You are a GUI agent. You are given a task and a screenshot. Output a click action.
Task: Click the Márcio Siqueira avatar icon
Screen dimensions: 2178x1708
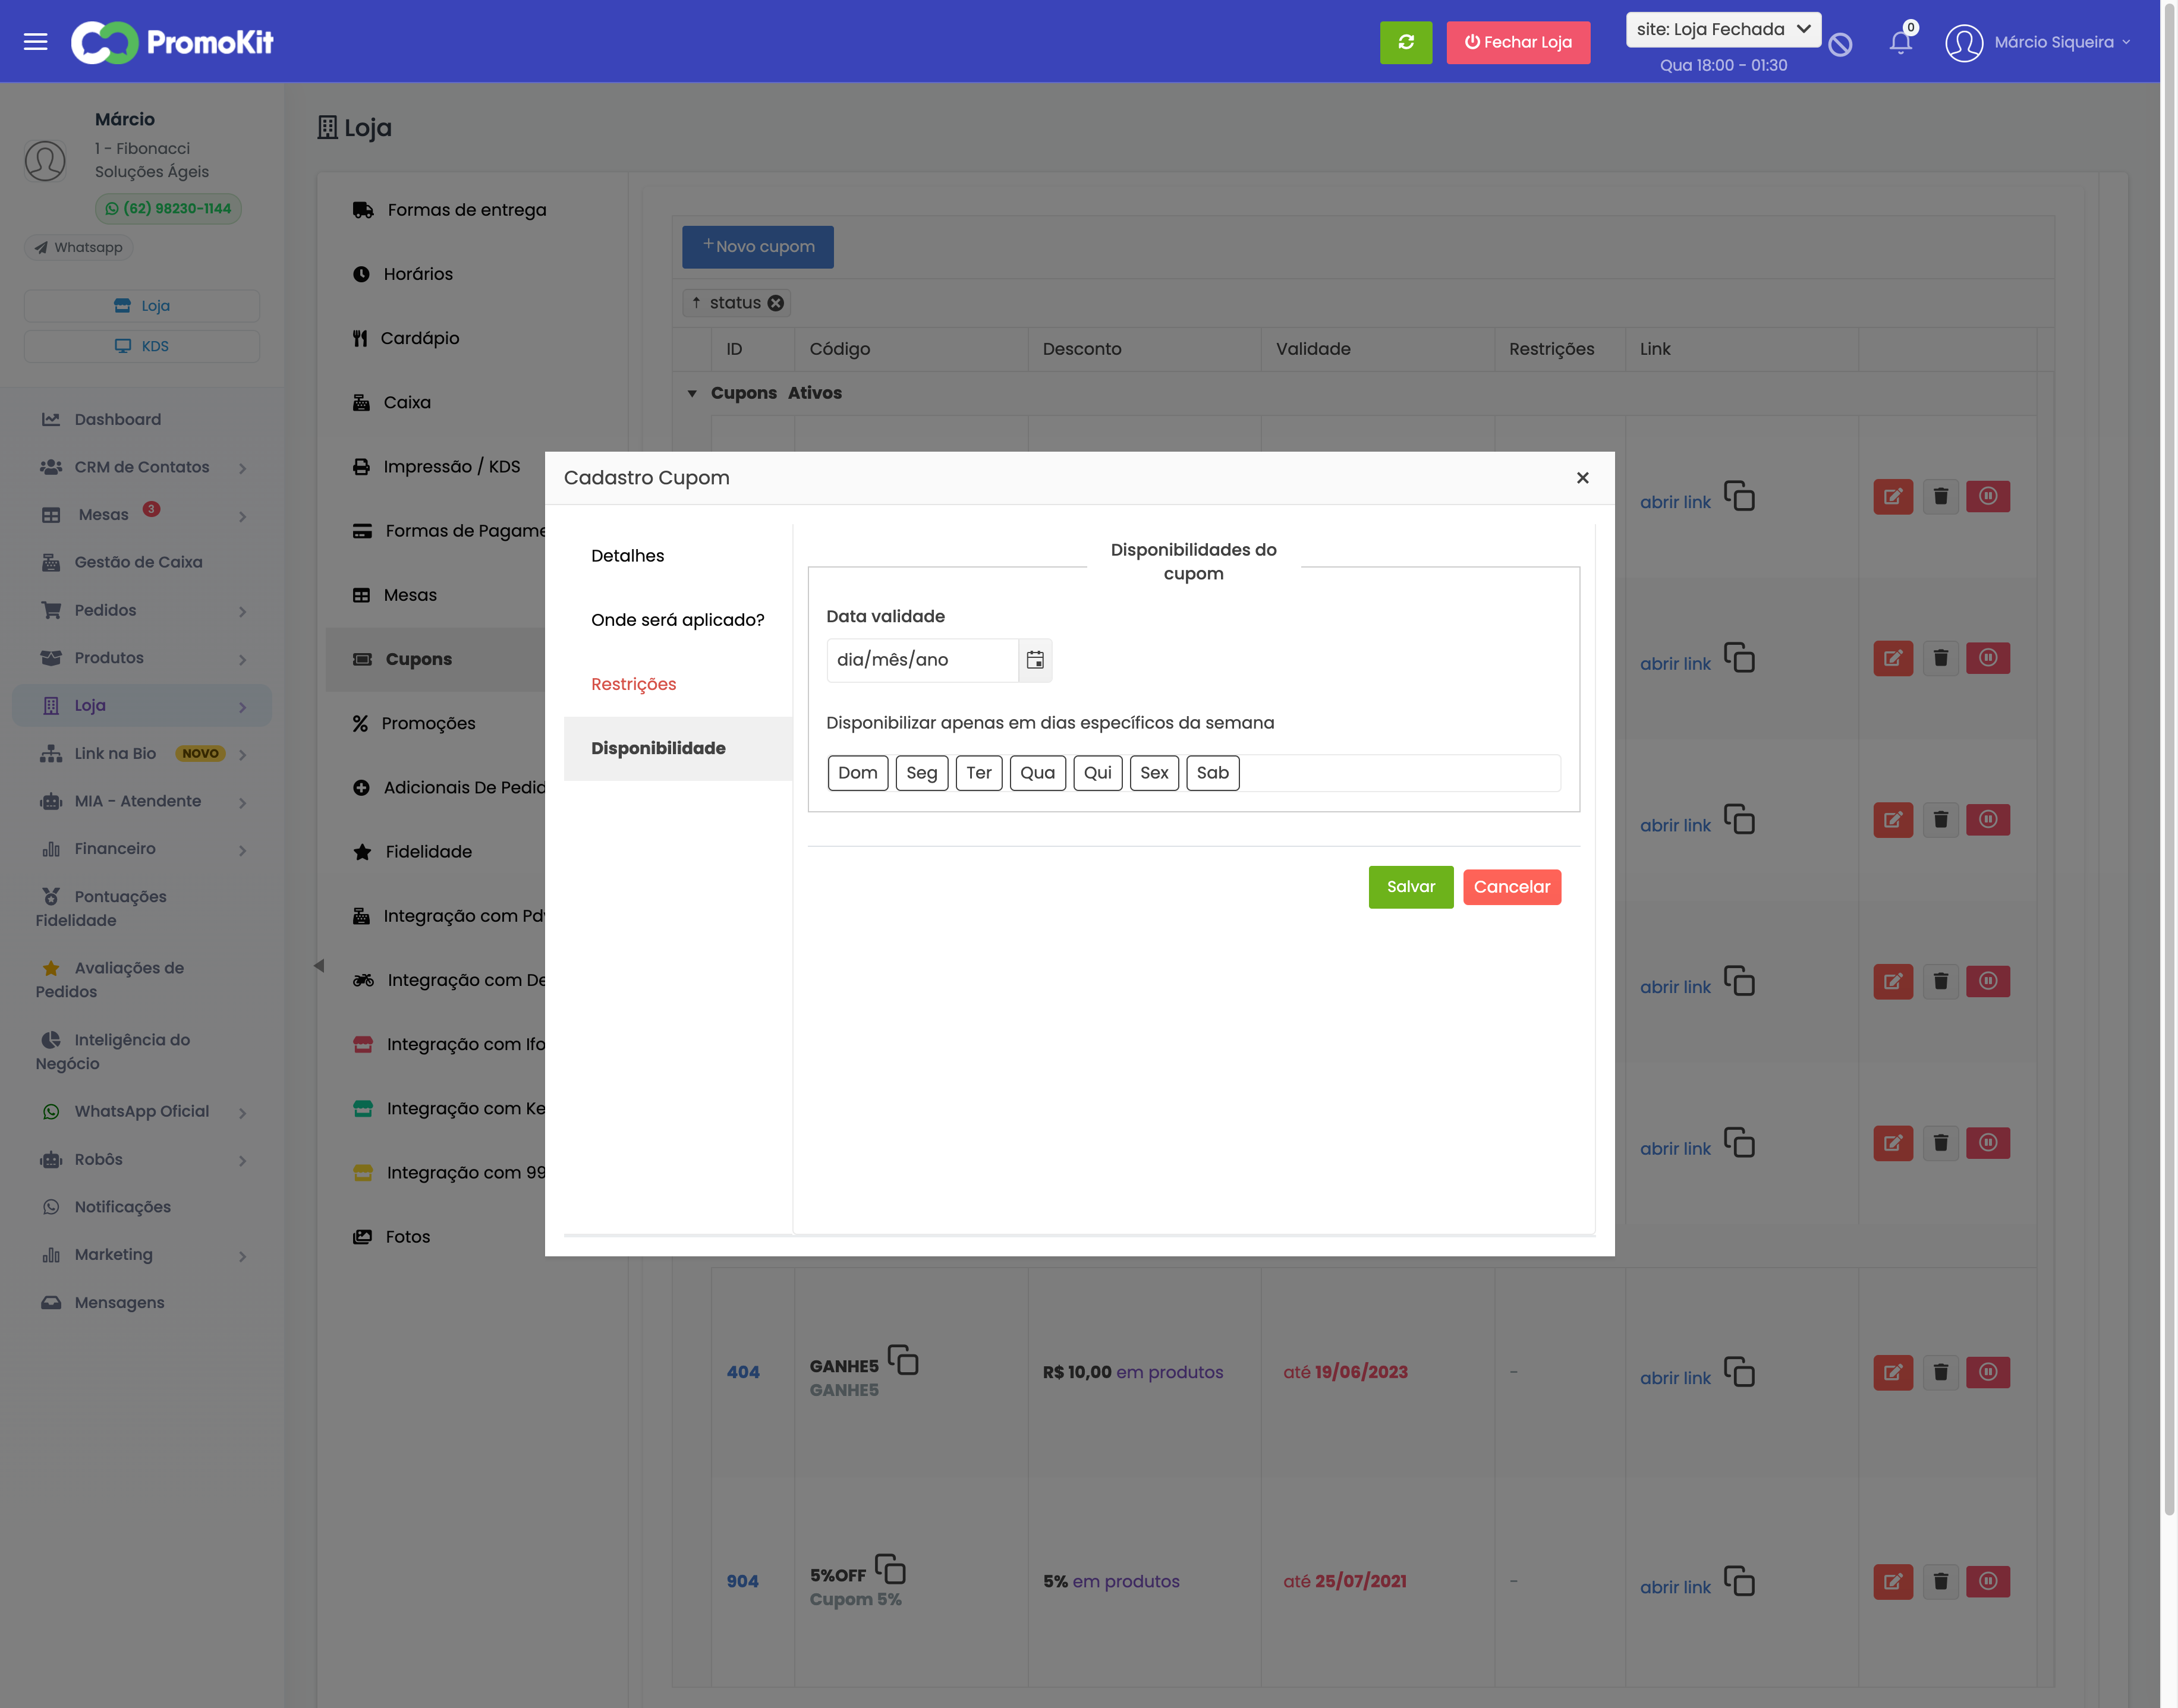[x=1964, y=43]
